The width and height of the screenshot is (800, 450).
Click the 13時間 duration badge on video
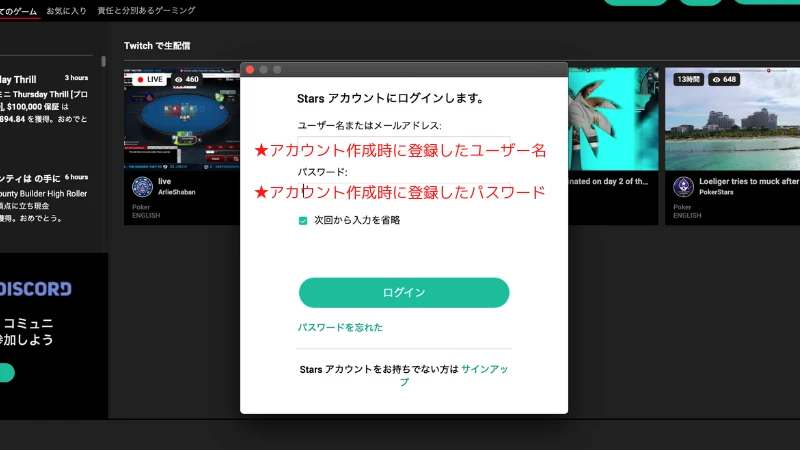[688, 79]
